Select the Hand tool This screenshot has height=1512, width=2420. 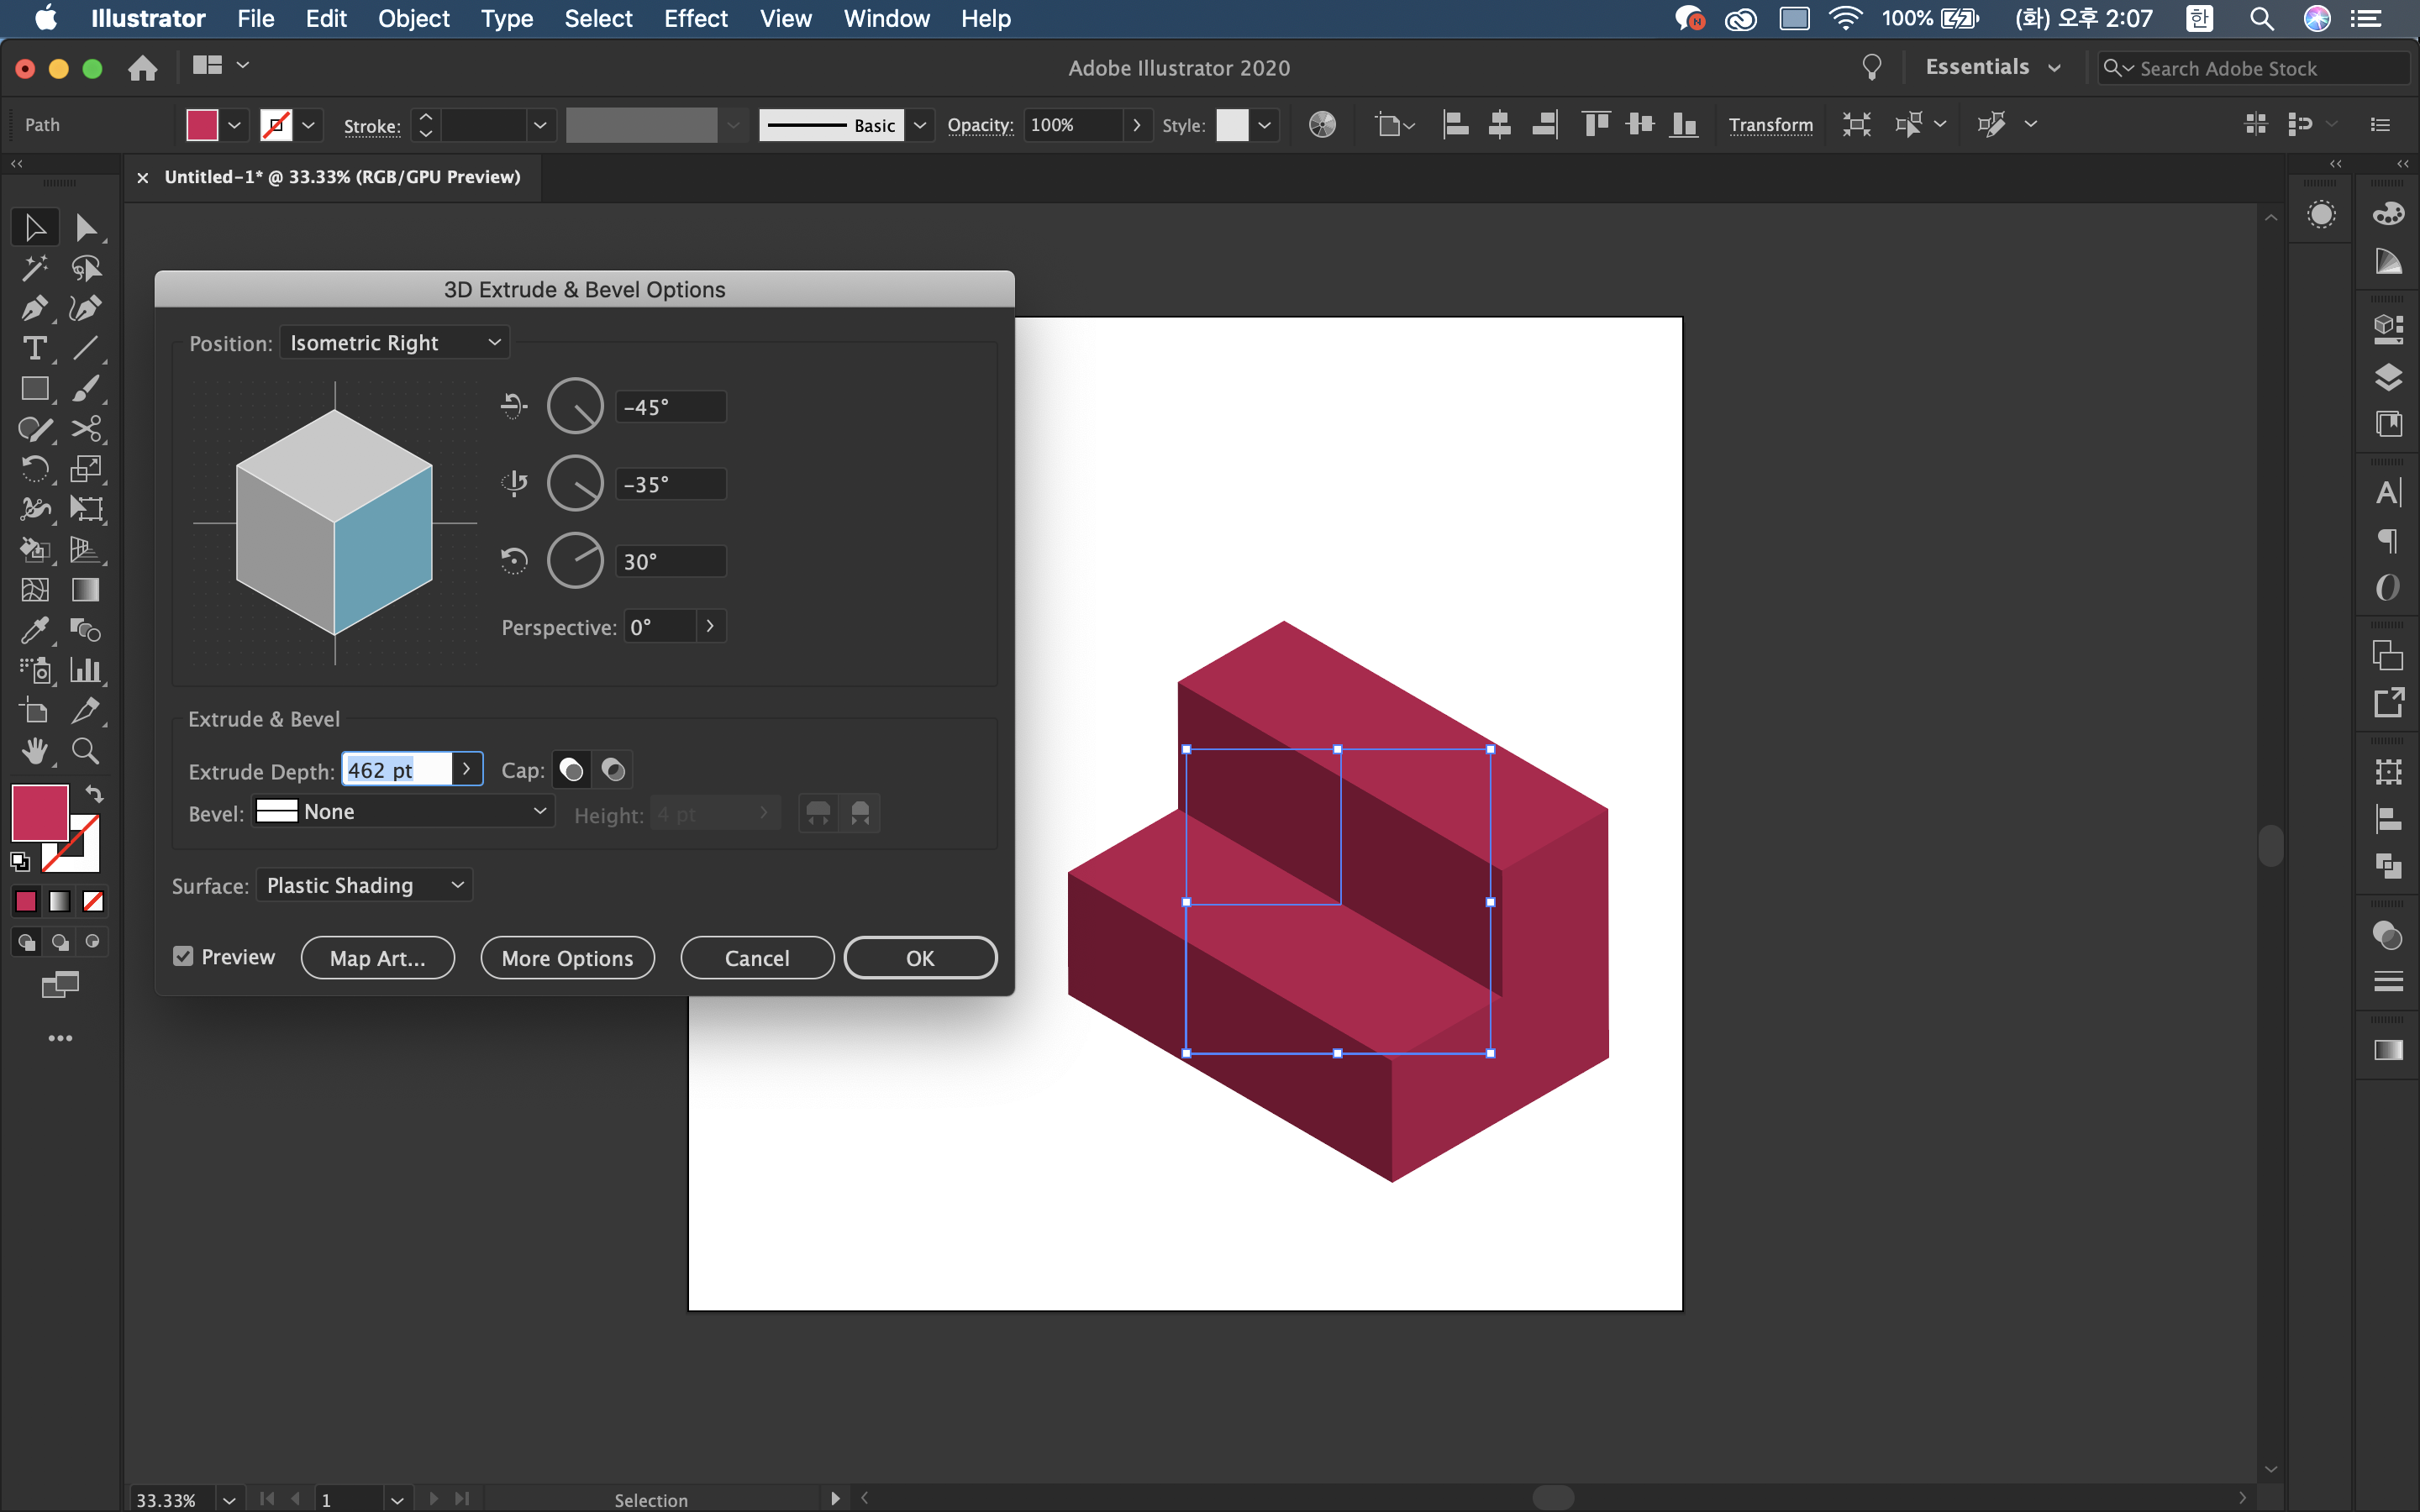(x=33, y=751)
